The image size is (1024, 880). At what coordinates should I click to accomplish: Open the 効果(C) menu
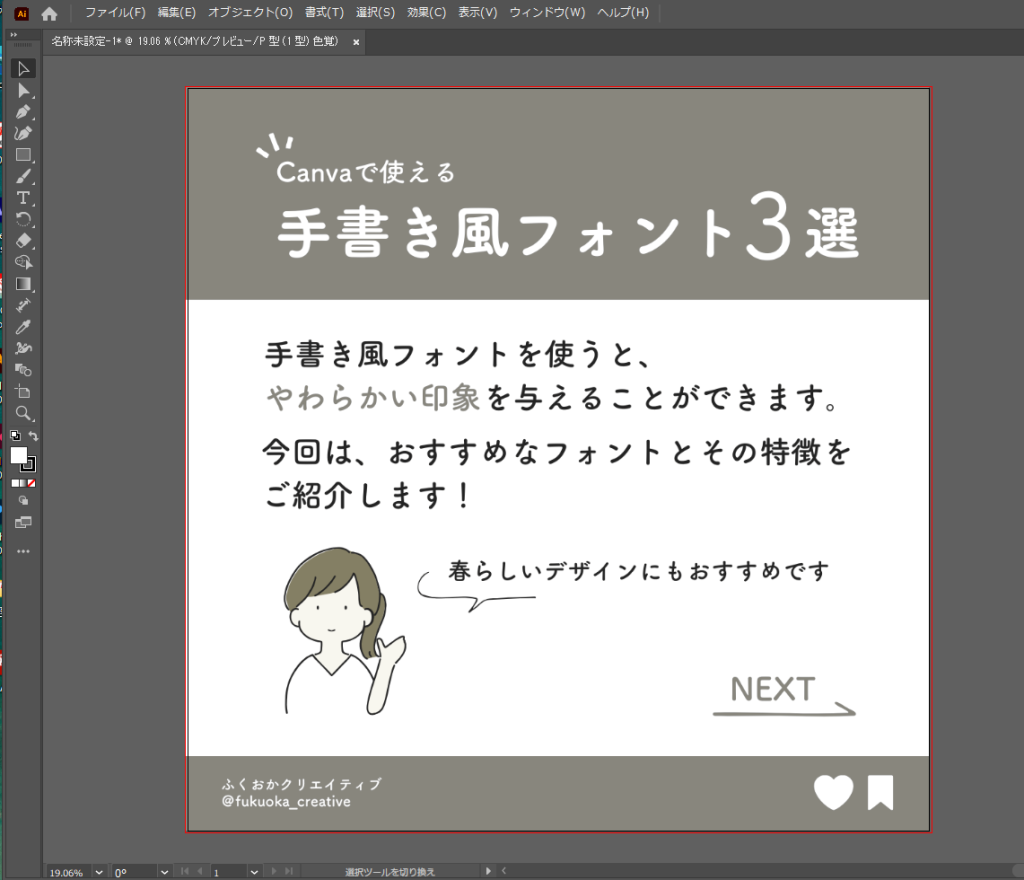pyautogui.click(x=426, y=12)
